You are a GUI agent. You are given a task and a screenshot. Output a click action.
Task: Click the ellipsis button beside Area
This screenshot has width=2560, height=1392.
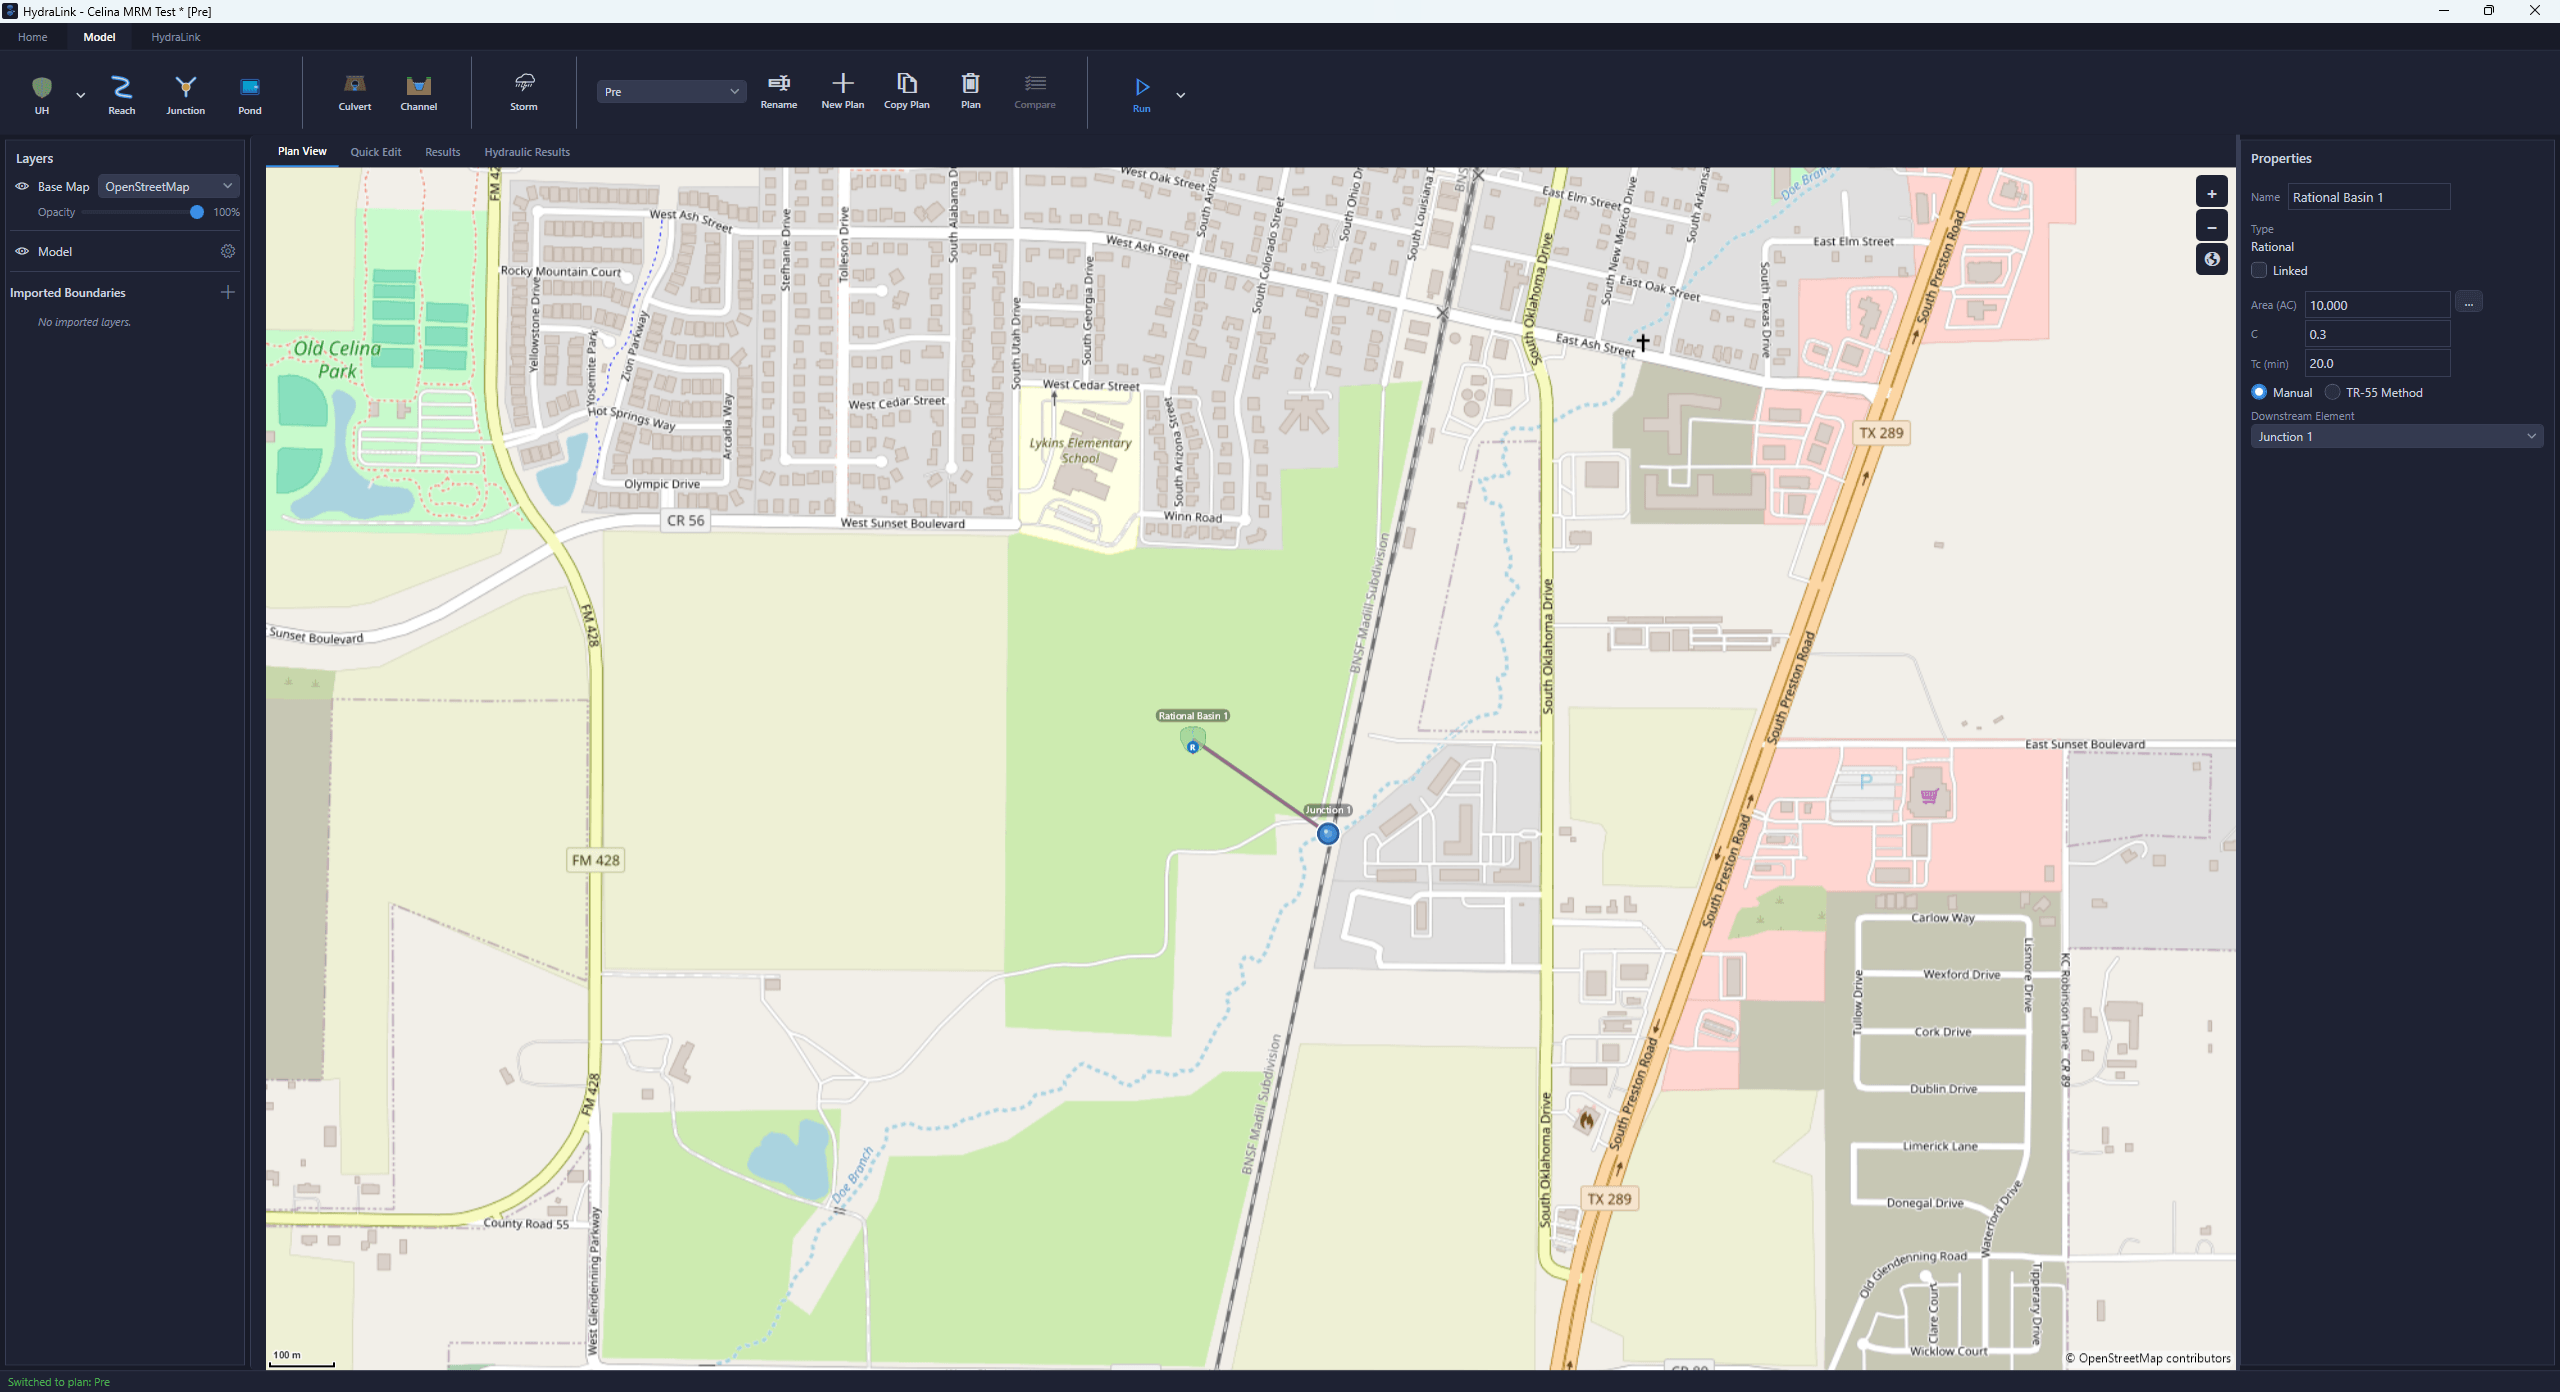point(2468,303)
